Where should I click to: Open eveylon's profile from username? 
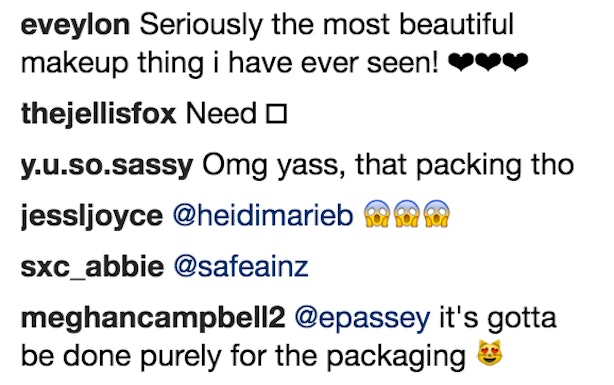75,25
